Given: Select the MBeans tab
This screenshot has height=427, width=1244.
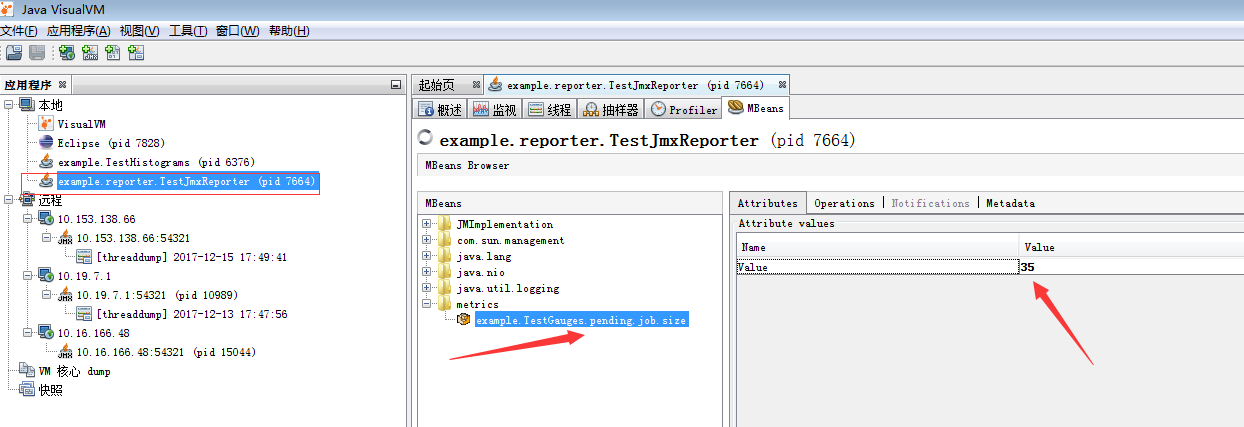Looking at the screenshot, I should (756, 108).
